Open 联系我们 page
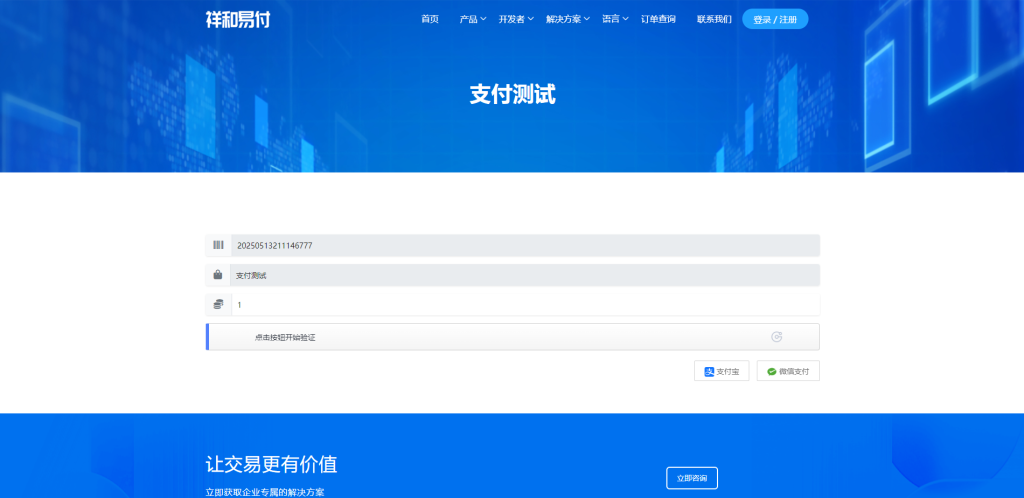 pos(714,19)
